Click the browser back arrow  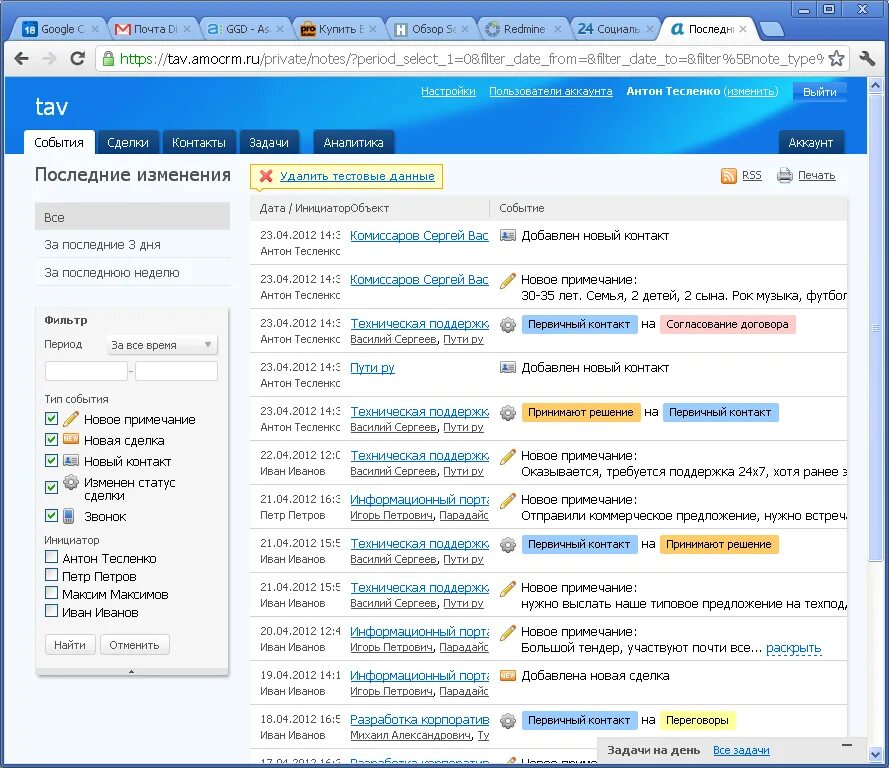pos(22,58)
